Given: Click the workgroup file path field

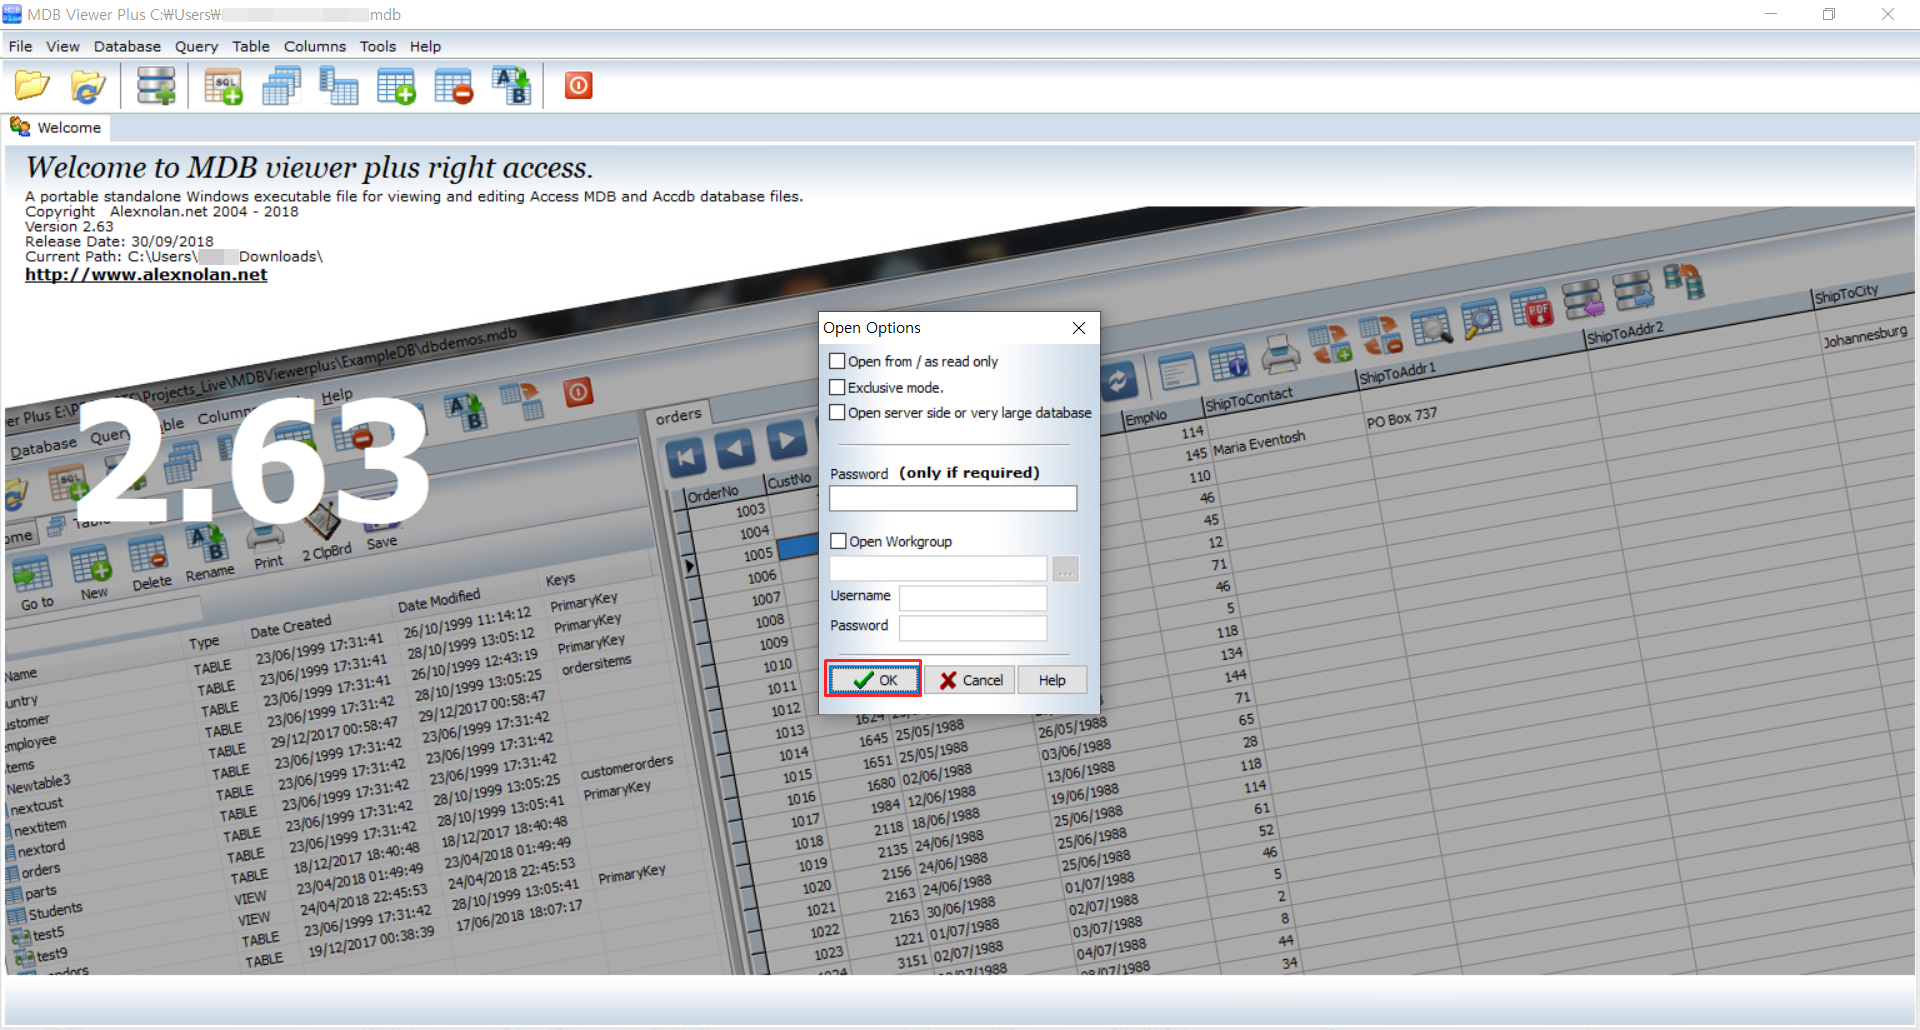Looking at the screenshot, I should [x=938, y=569].
